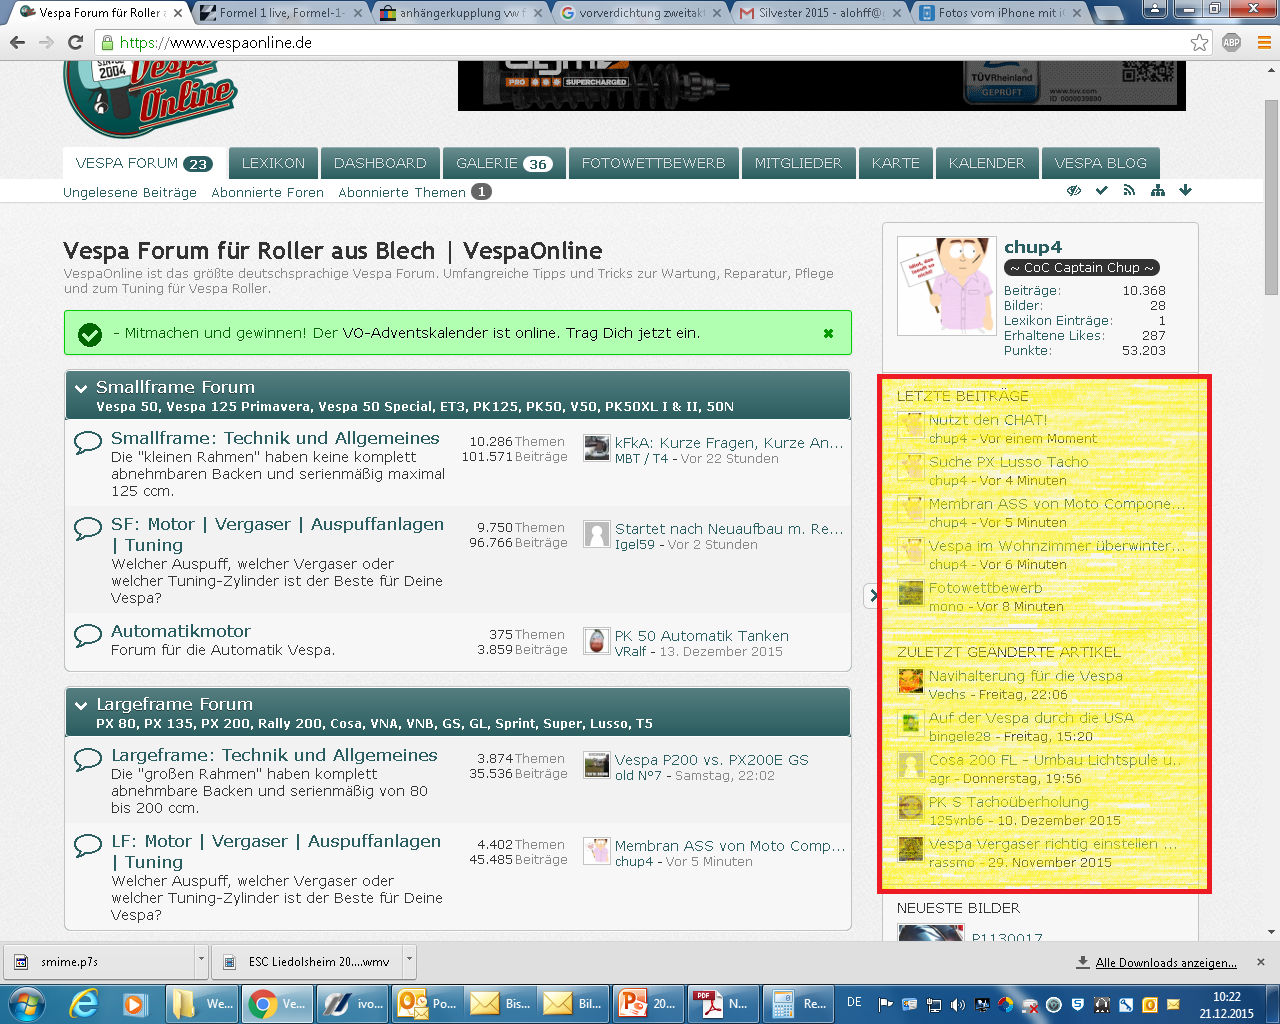Open dropdown for ESC Liedolsheim download

pos(409,961)
